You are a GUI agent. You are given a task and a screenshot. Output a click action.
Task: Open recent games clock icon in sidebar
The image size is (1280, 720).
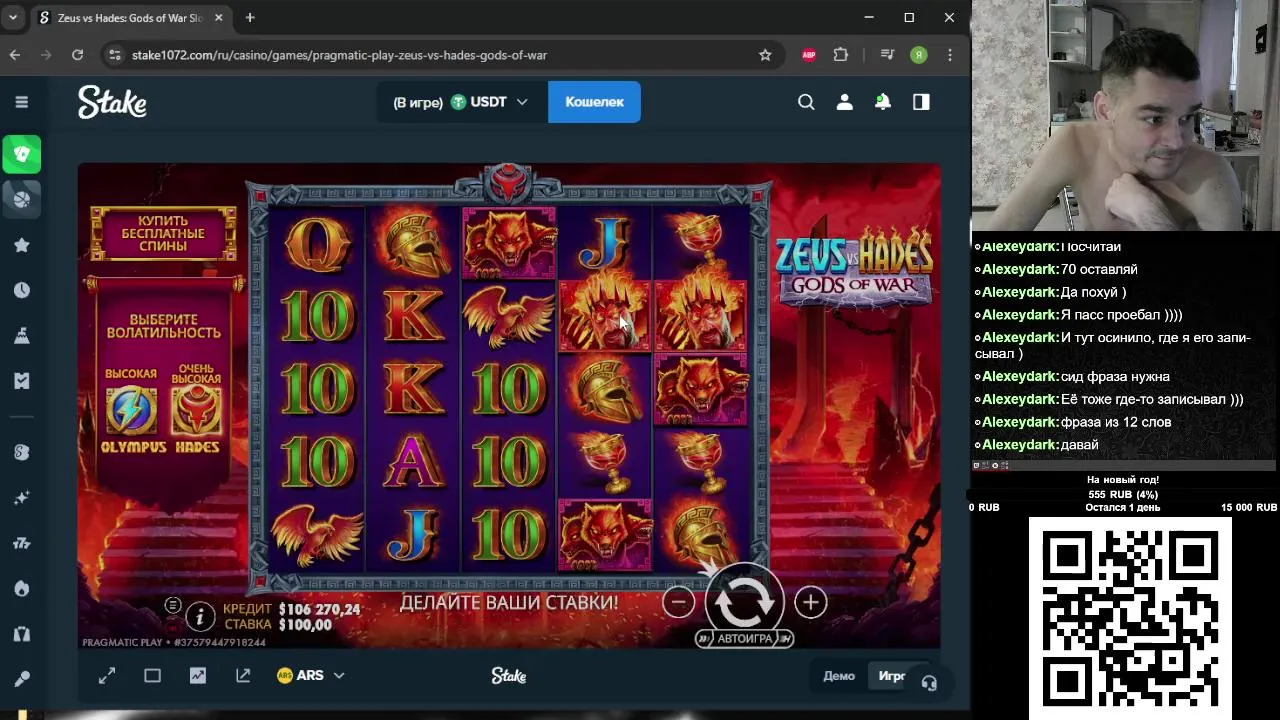pyautogui.click(x=21, y=290)
